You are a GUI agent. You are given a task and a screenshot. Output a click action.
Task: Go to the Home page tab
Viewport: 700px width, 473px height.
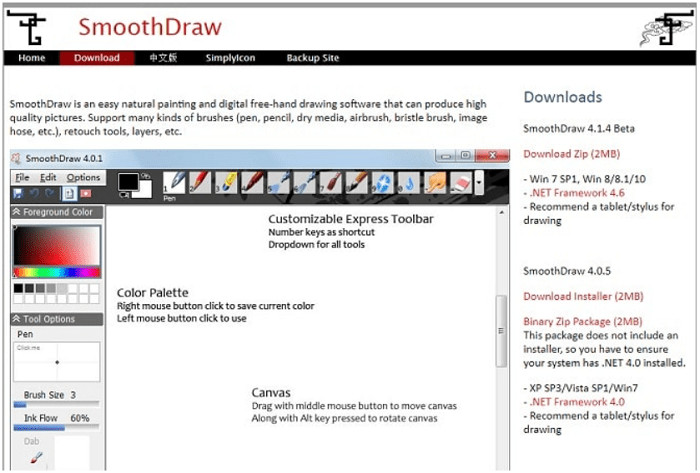tap(32, 58)
